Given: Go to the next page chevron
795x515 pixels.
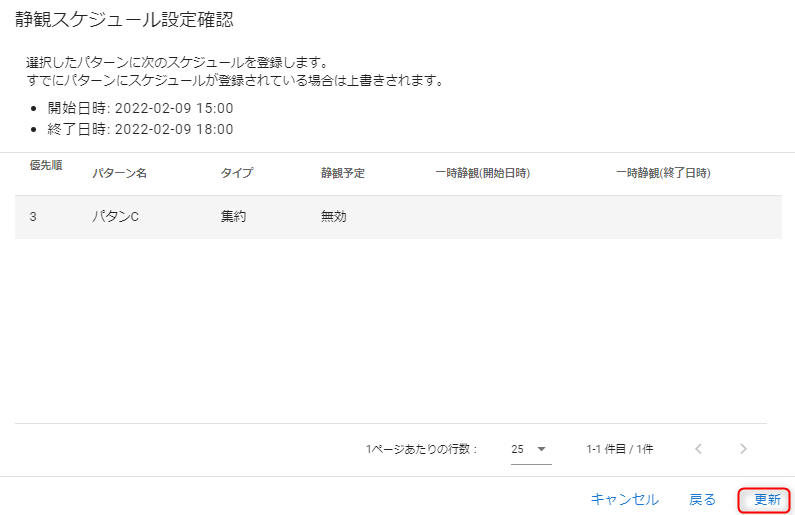Looking at the screenshot, I should 743,449.
